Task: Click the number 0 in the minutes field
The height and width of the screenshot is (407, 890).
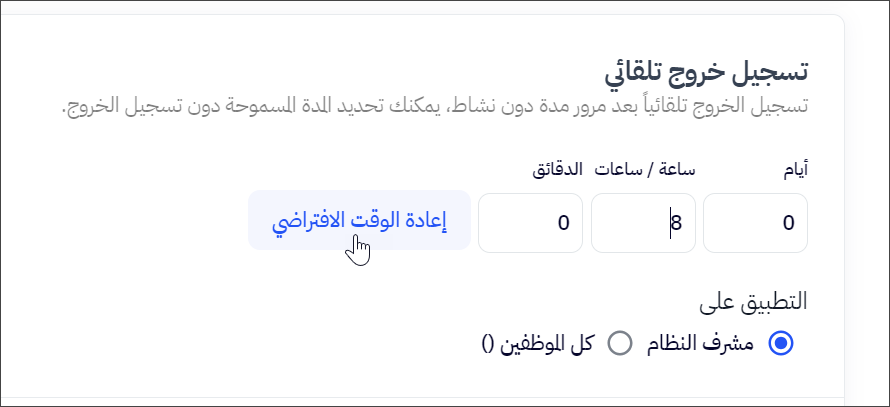Action: (x=563, y=224)
